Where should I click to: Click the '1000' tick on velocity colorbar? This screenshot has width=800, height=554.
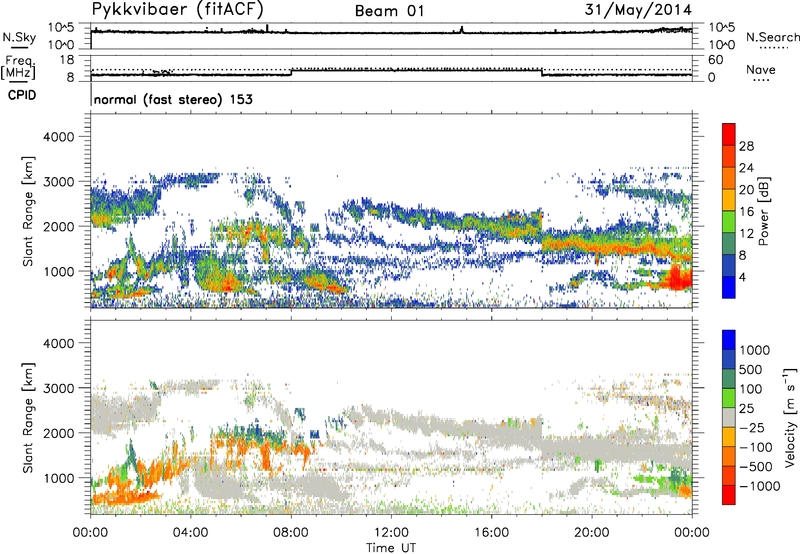tap(755, 350)
